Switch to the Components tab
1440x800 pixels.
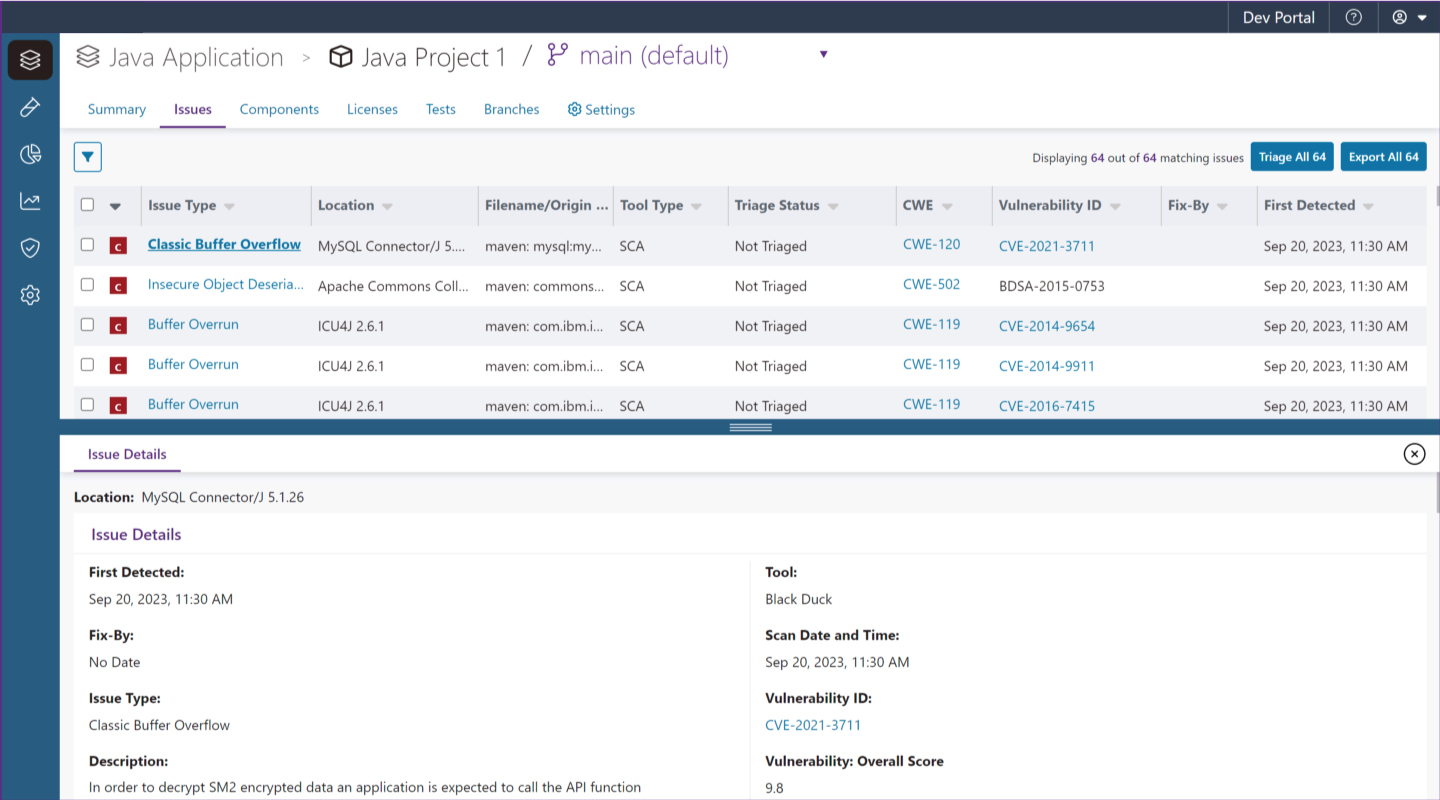click(279, 109)
